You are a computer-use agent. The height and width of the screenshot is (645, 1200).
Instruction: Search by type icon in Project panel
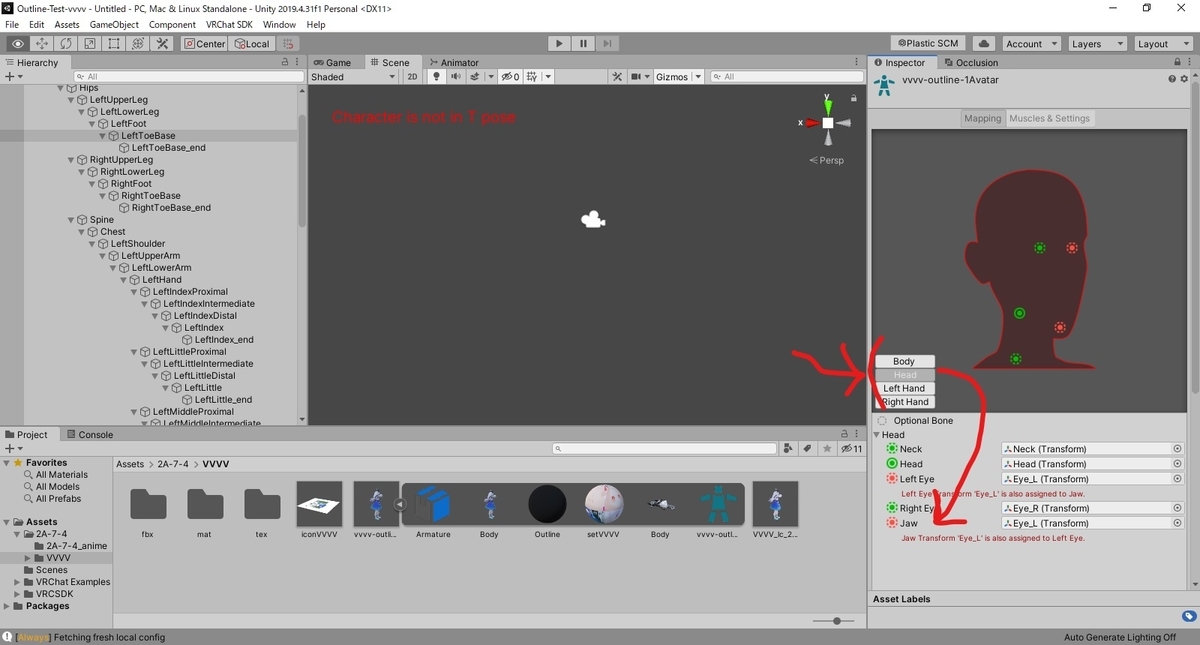click(788, 449)
